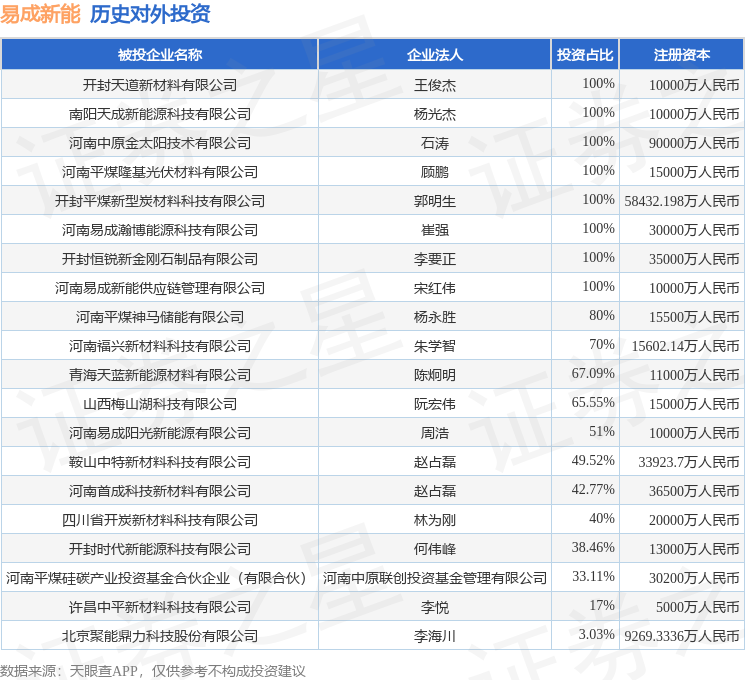745x680 pixels.
Task: Select 河南平煤隆基光伏材料有限公司 cell
Action: [x=160, y=172]
